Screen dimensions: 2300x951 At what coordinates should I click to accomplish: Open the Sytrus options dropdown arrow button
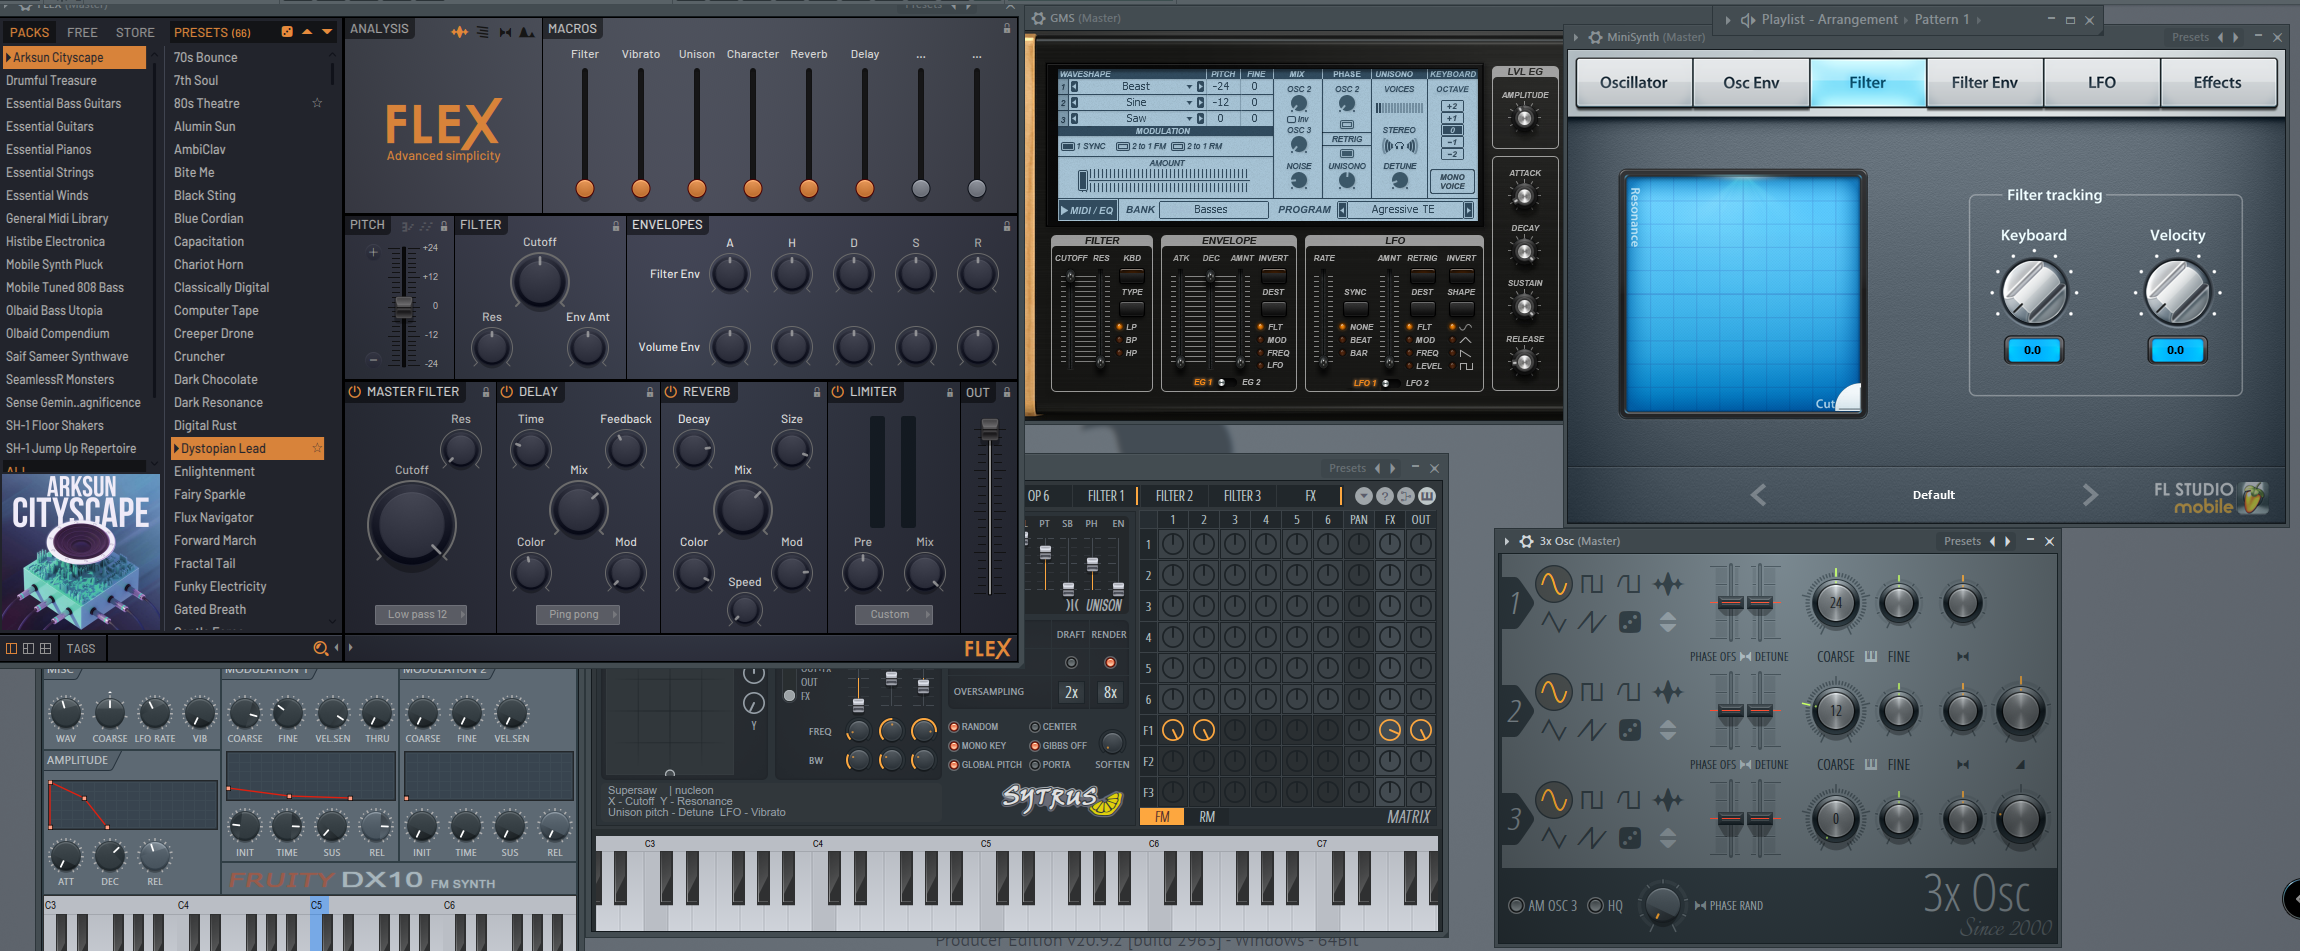(x=1364, y=496)
